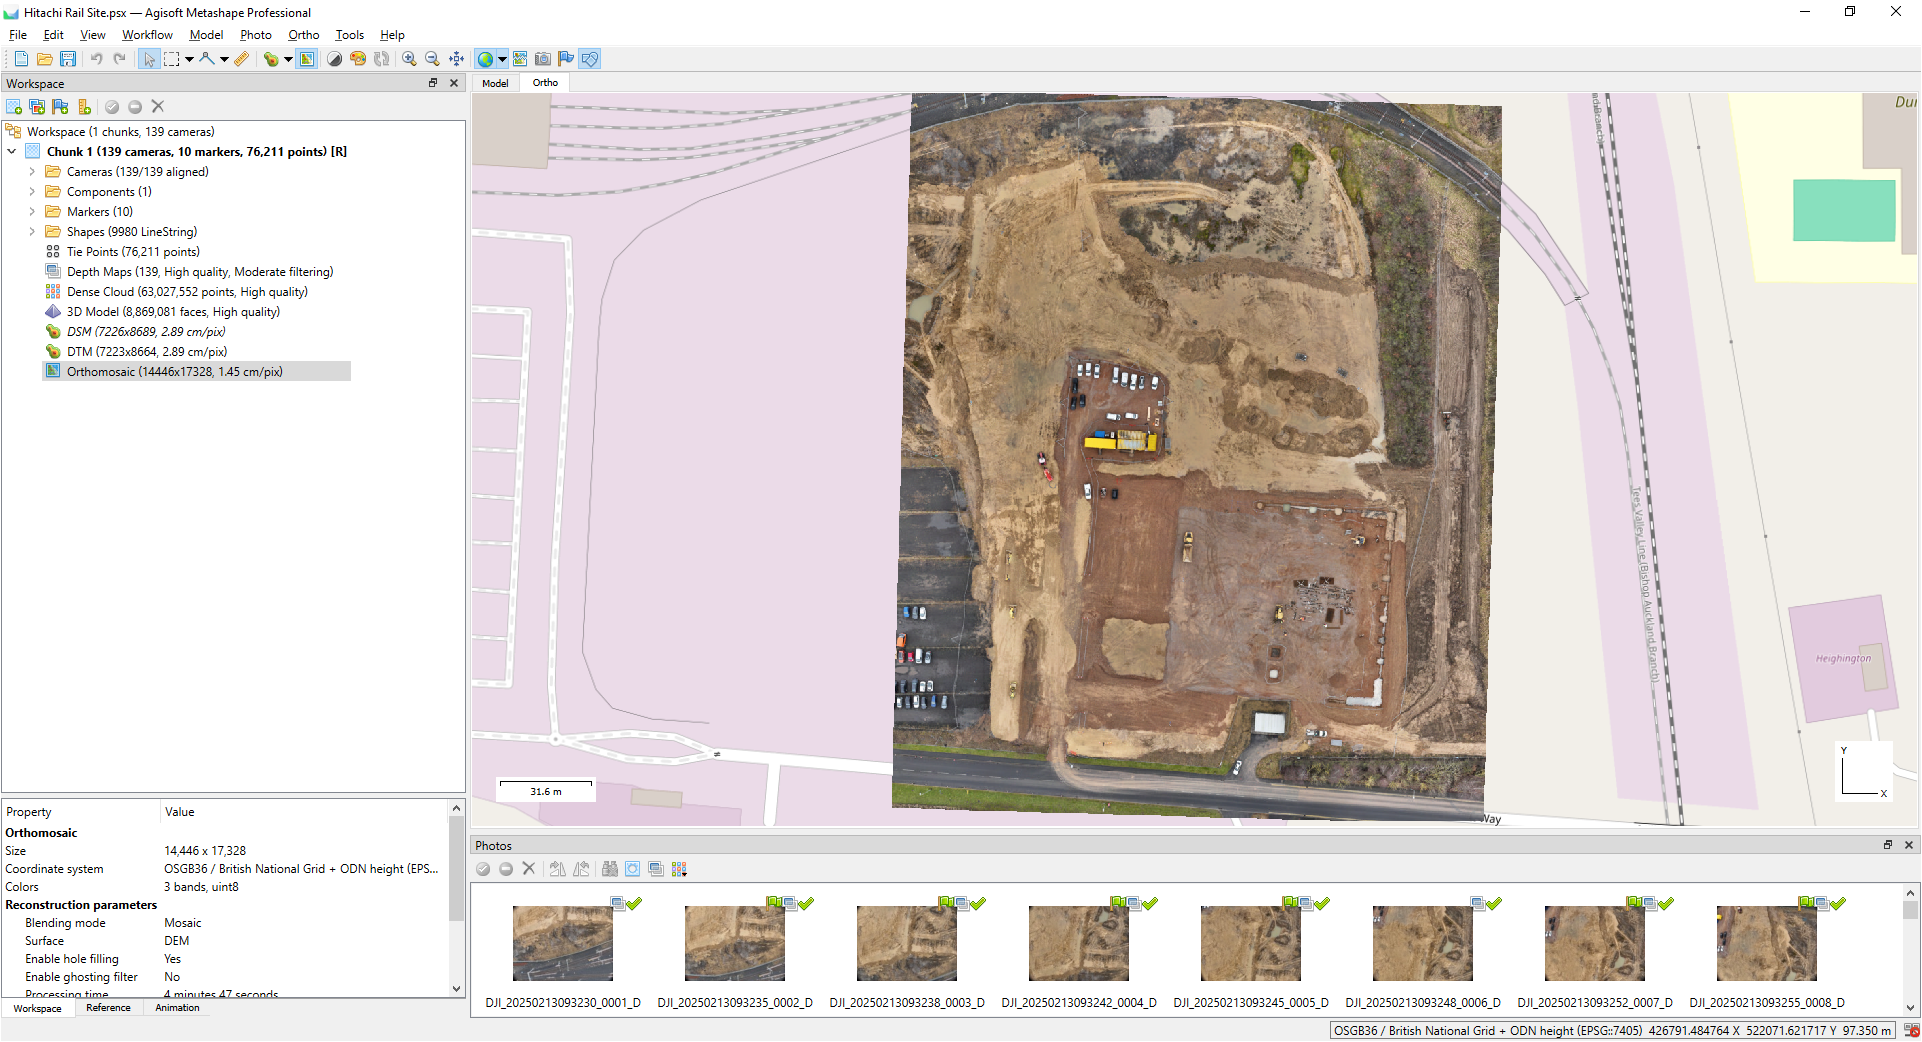Redo the last action
The height and width of the screenshot is (1042, 1922).
click(120, 59)
